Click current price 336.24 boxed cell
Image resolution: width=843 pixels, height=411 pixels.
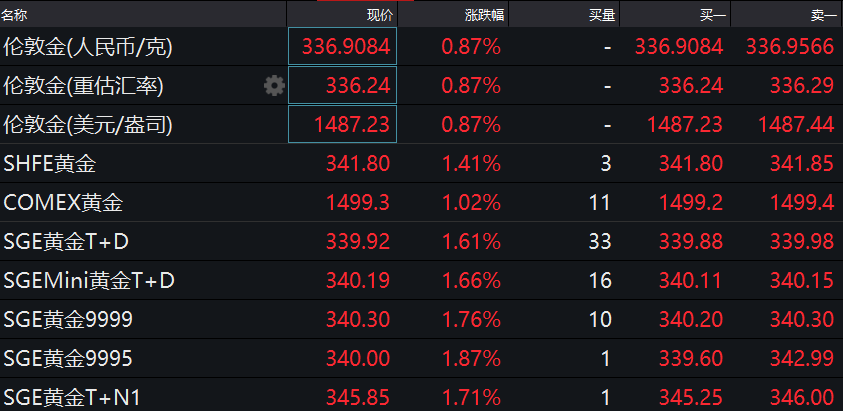click(x=342, y=85)
